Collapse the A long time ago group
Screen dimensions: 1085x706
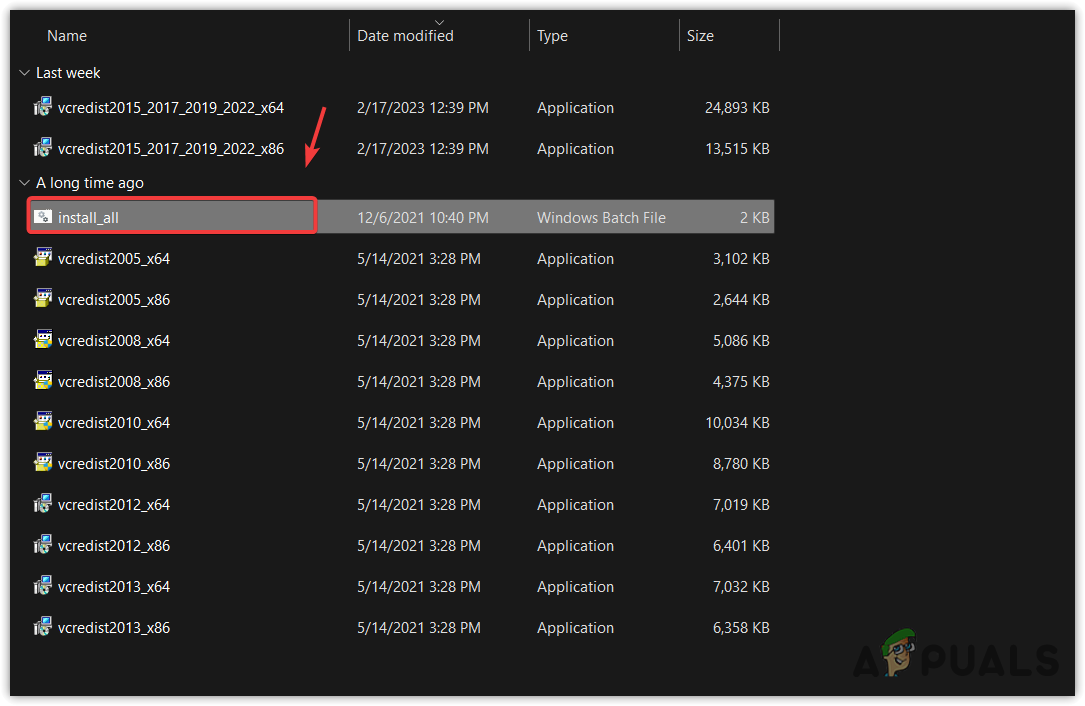tap(24, 183)
